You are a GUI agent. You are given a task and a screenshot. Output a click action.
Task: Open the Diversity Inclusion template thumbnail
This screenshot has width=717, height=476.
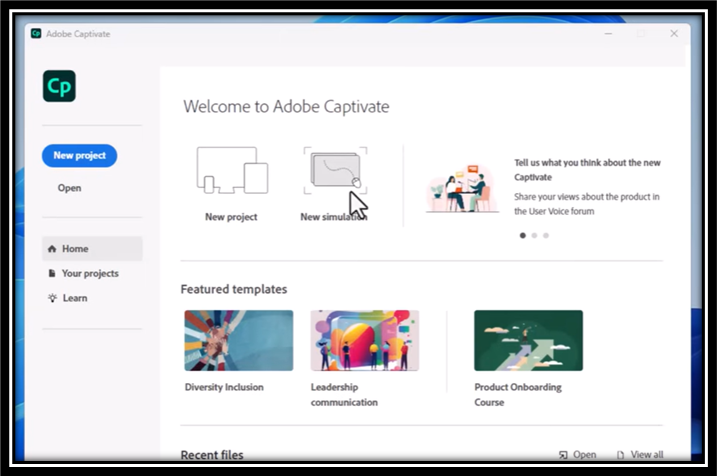(x=238, y=340)
